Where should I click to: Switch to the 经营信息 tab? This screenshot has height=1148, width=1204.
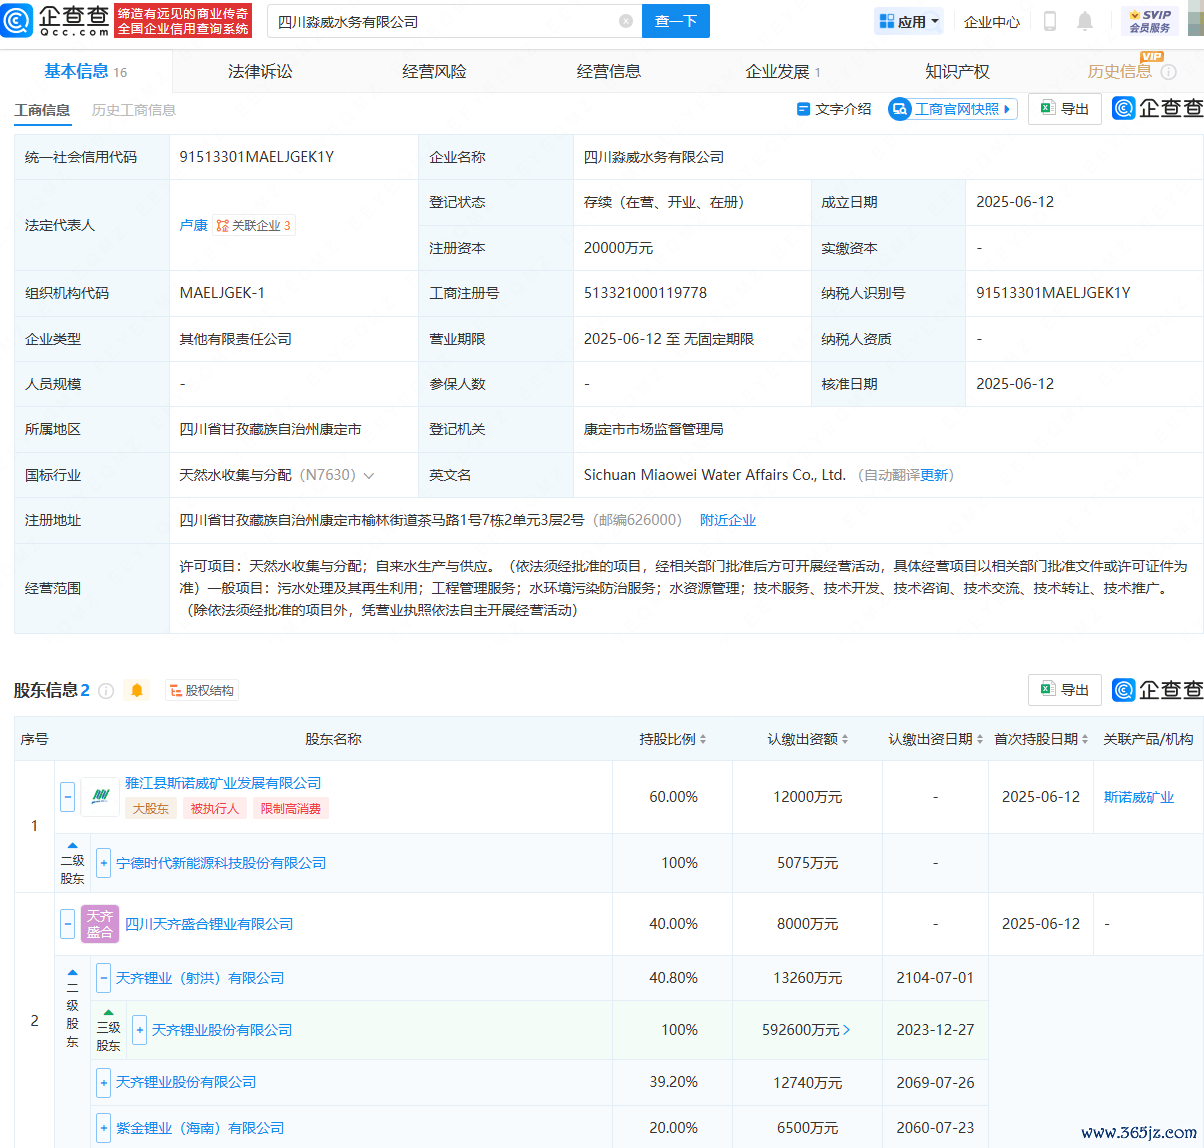tap(609, 71)
